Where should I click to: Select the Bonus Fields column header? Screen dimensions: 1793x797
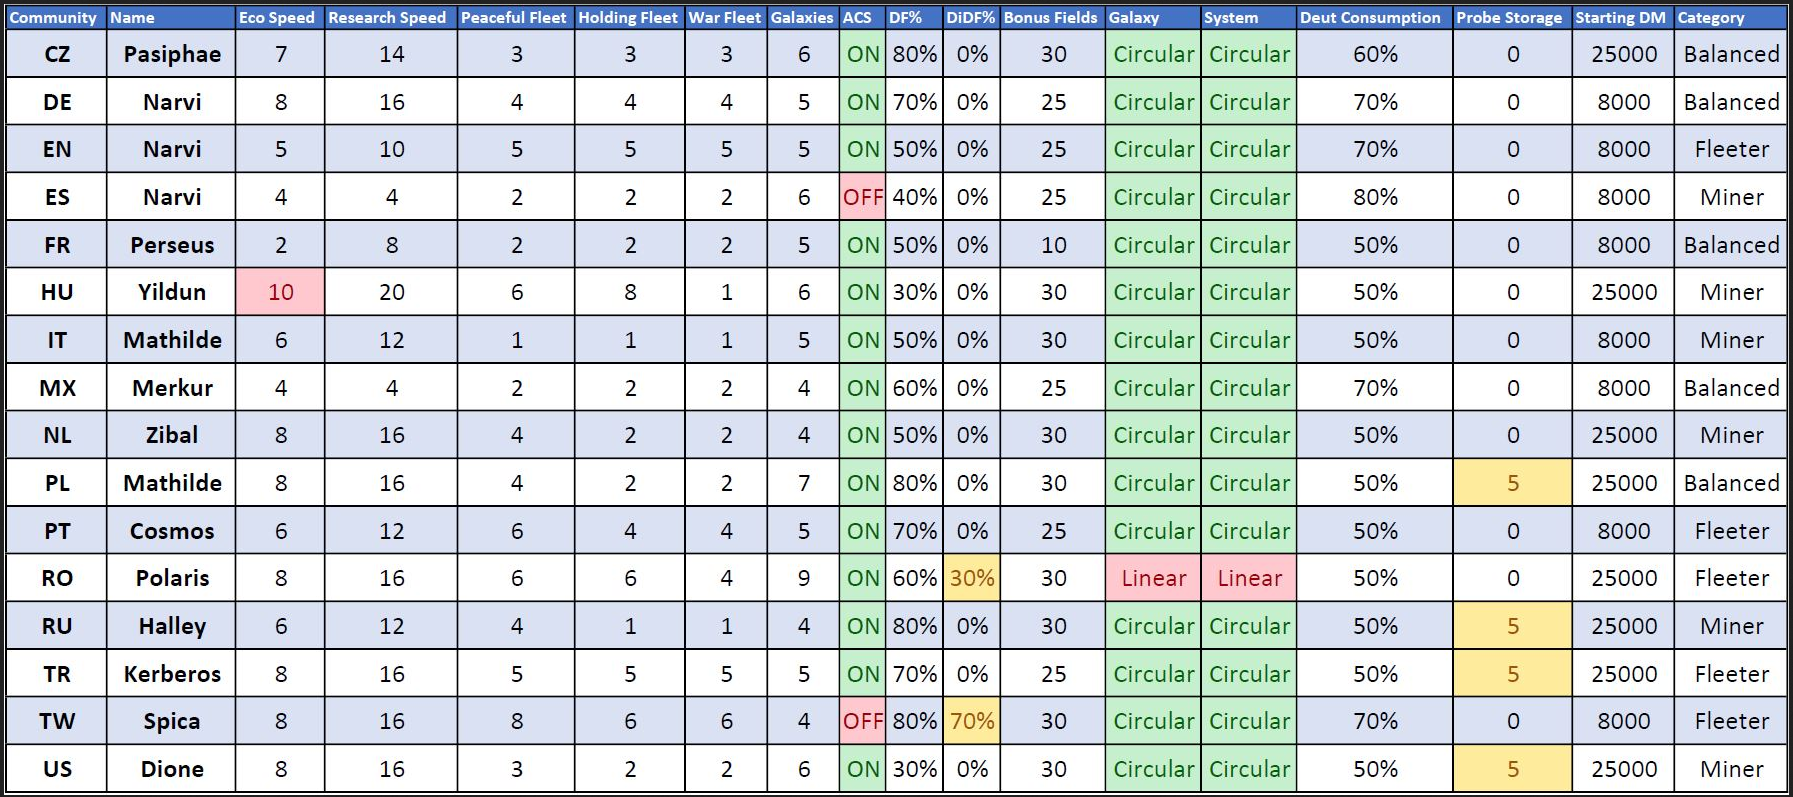[x=1050, y=17]
